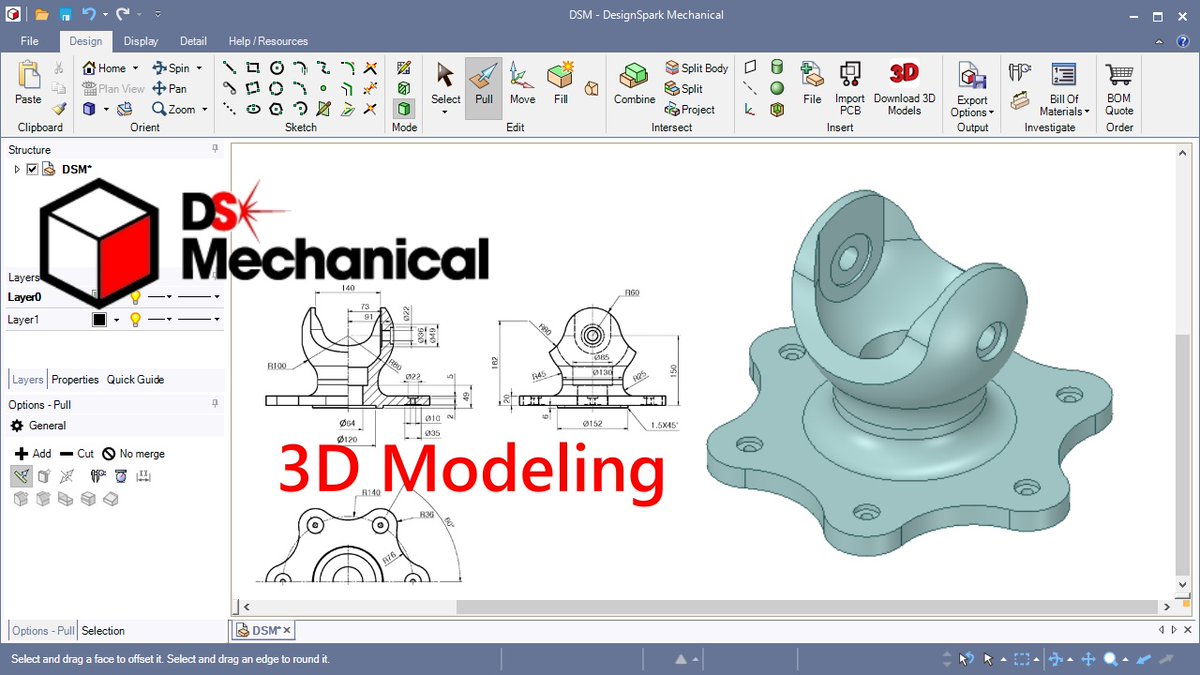Click the Home view button

pos(104,68)
